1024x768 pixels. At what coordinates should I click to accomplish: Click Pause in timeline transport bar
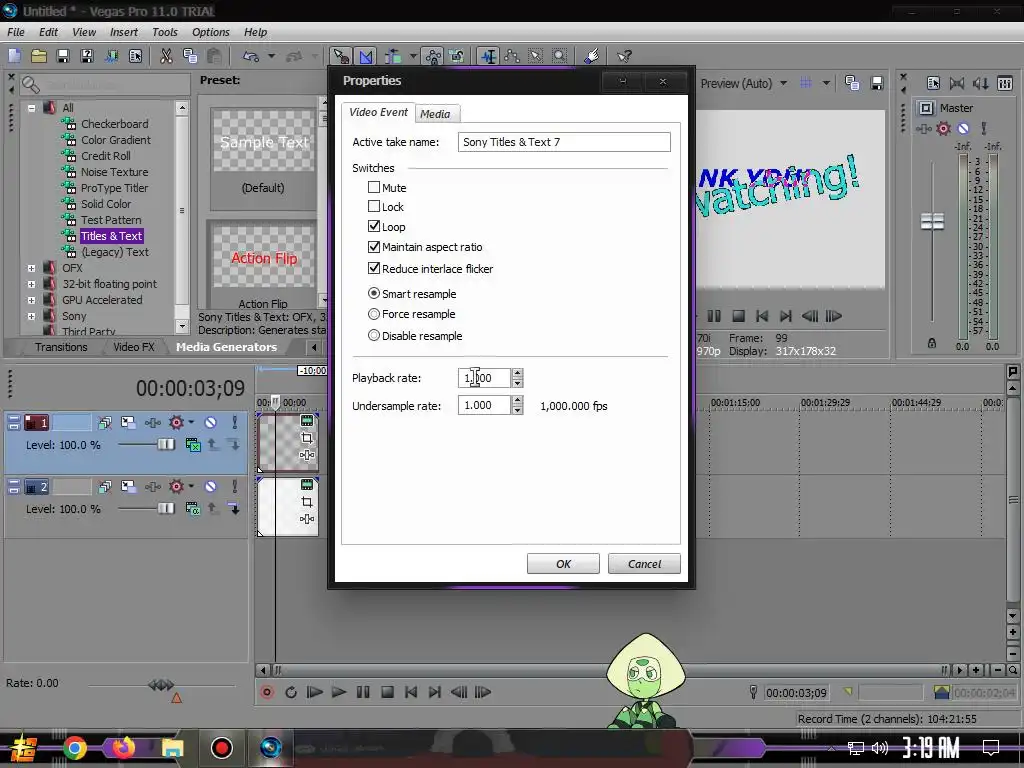coord(363,692)
